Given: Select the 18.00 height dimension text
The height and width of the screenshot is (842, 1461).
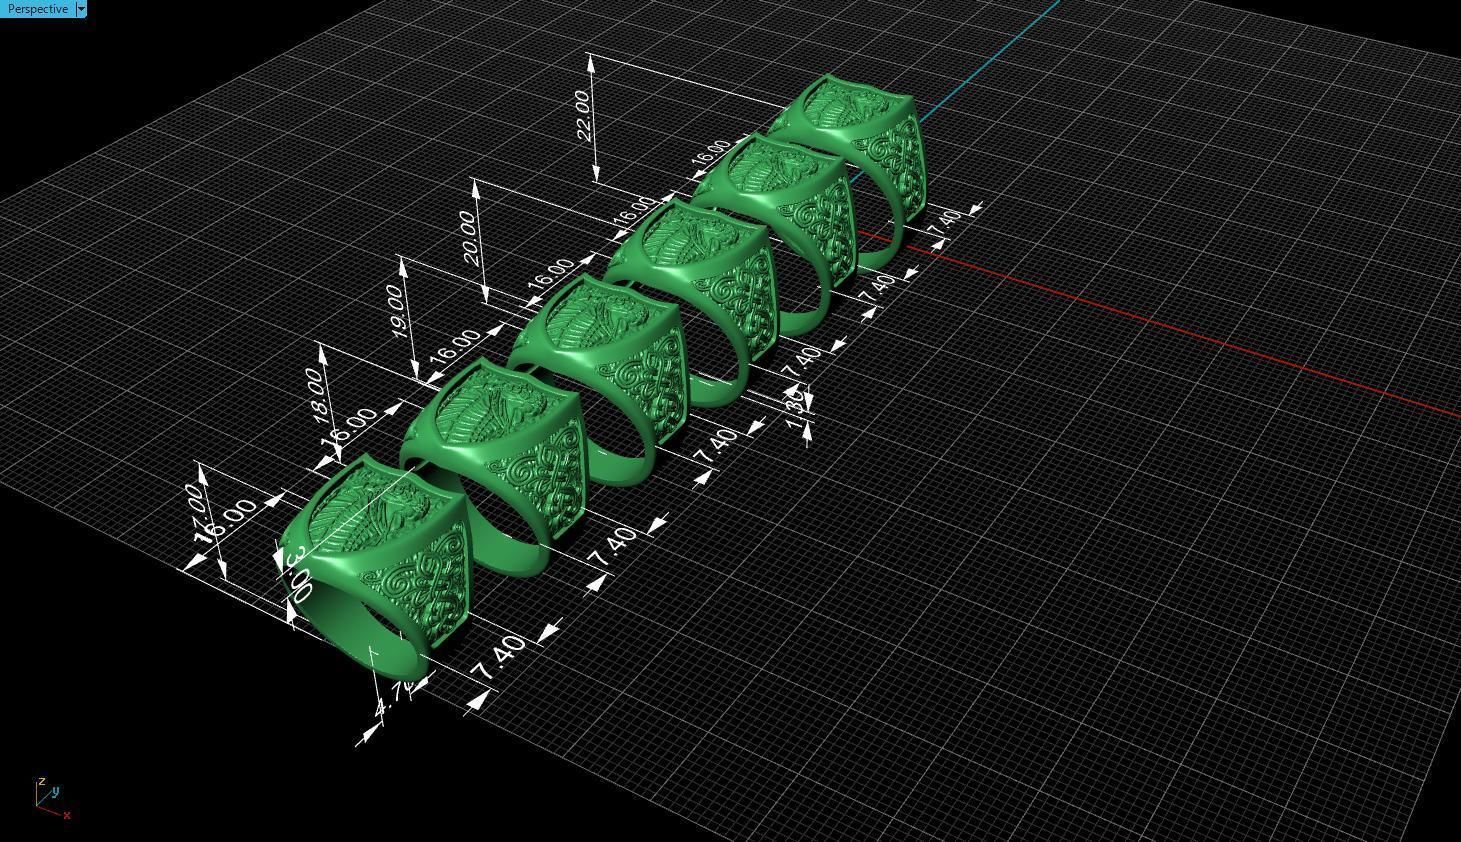Looking at the screenshot, I should 317,395.
